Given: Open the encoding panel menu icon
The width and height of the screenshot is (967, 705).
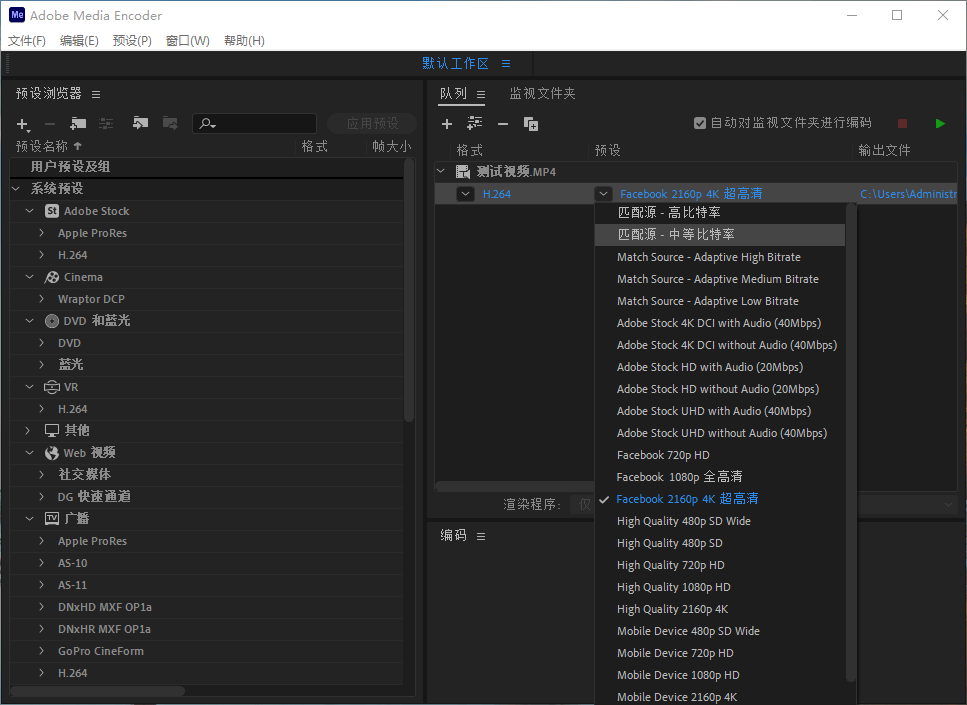Looking at the screenshot, I should (x=480, y=536).
